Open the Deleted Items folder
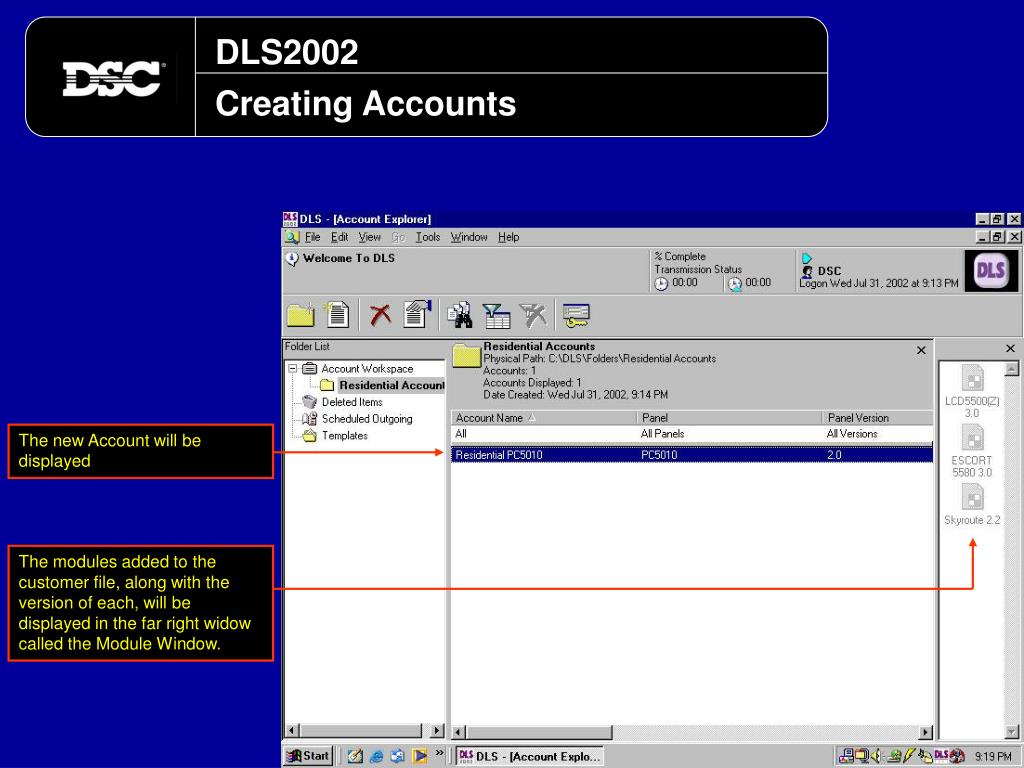Viewport: 1024px width, 768px height. click(x=352, y=402)
